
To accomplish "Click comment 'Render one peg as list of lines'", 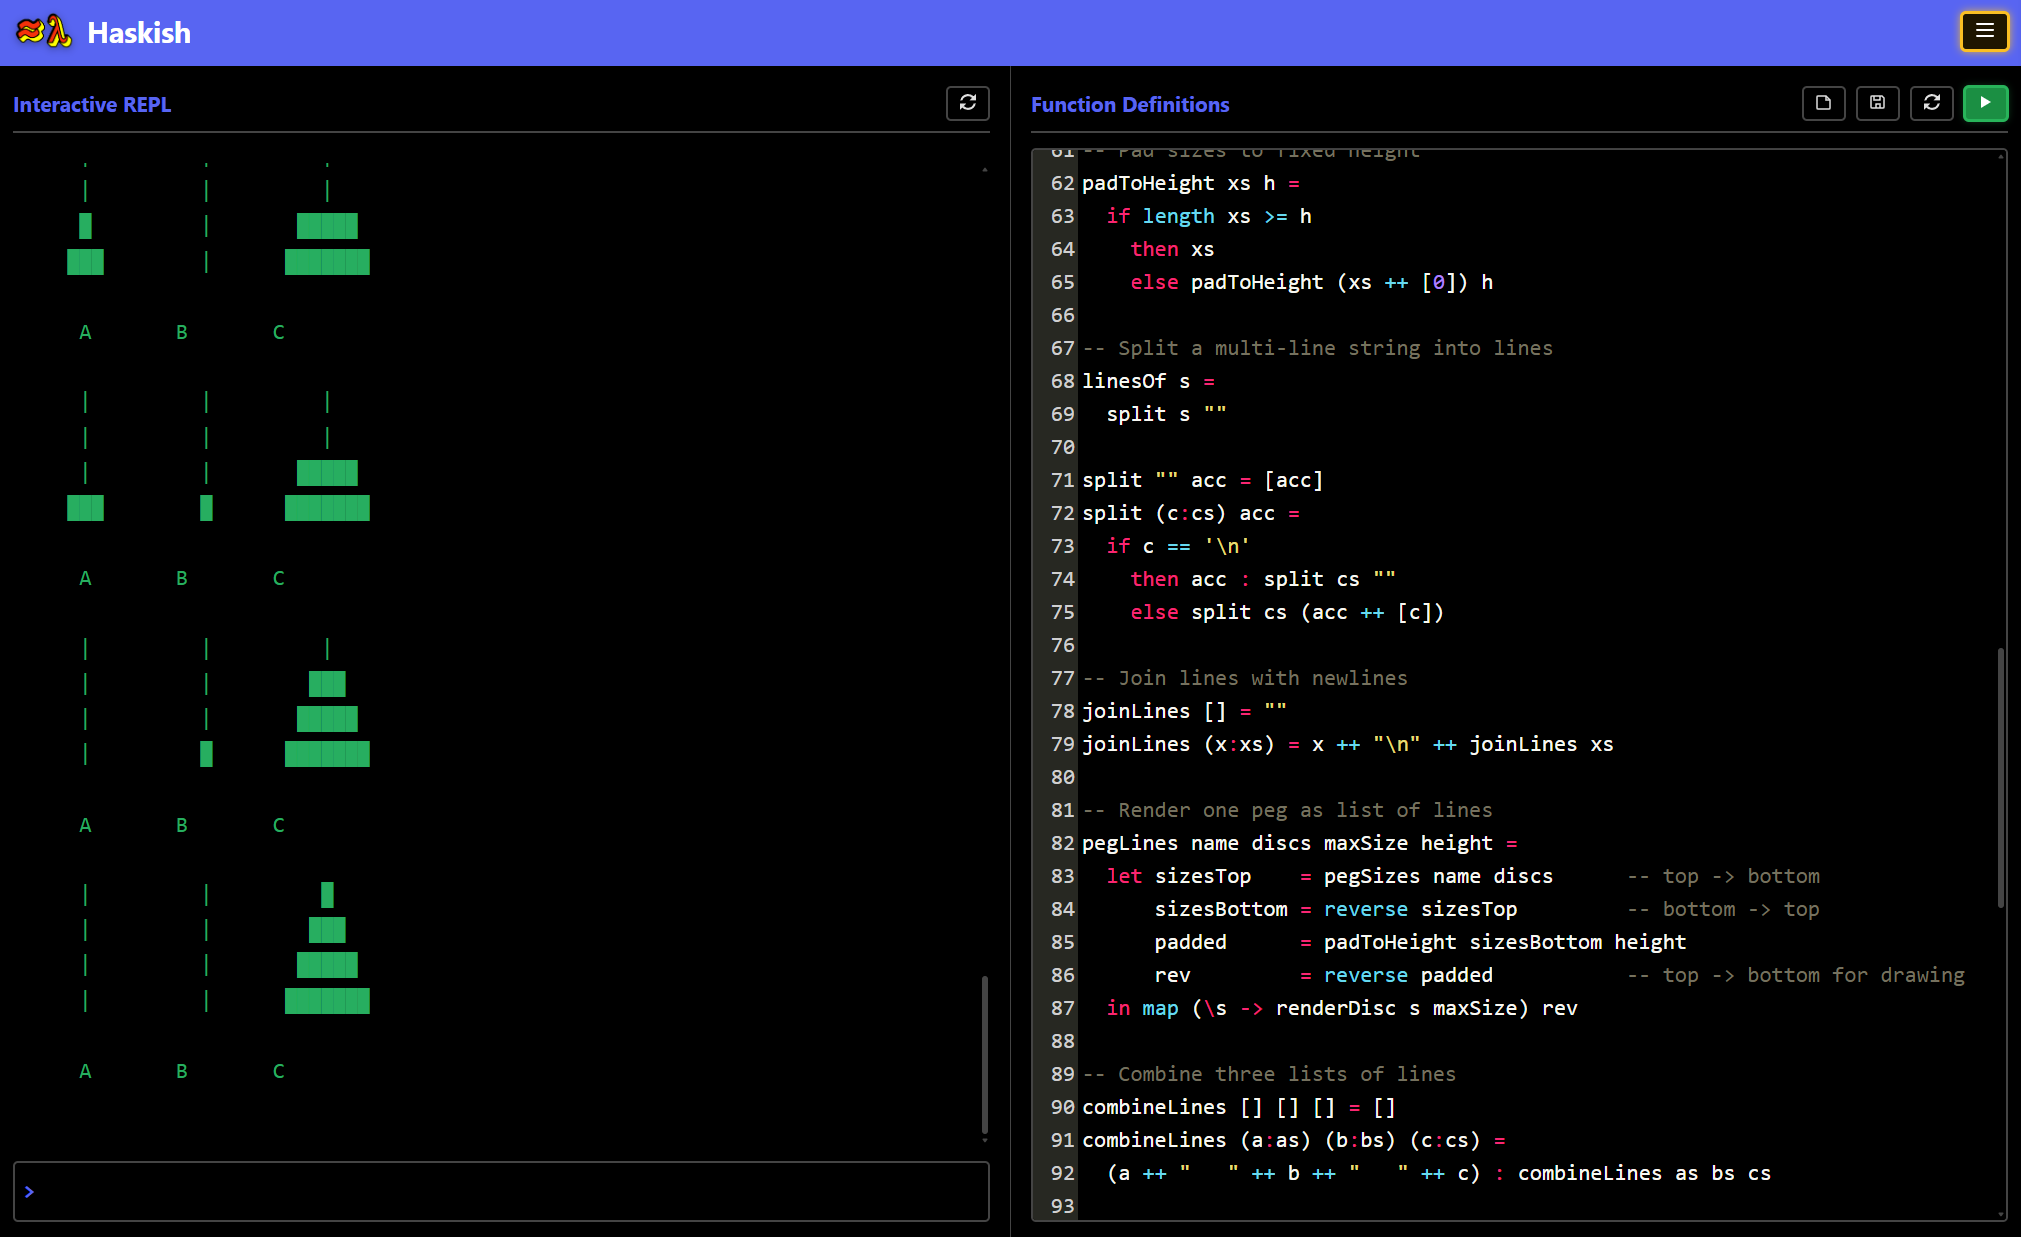I will coord(1287,810).
